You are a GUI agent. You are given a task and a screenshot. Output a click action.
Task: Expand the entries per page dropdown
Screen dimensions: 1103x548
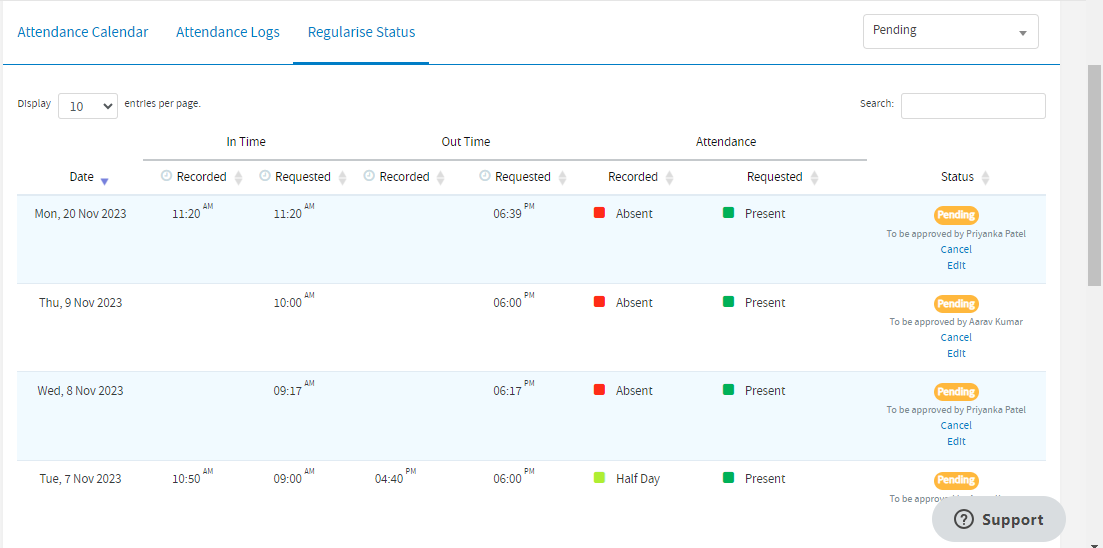coord(88,105)
